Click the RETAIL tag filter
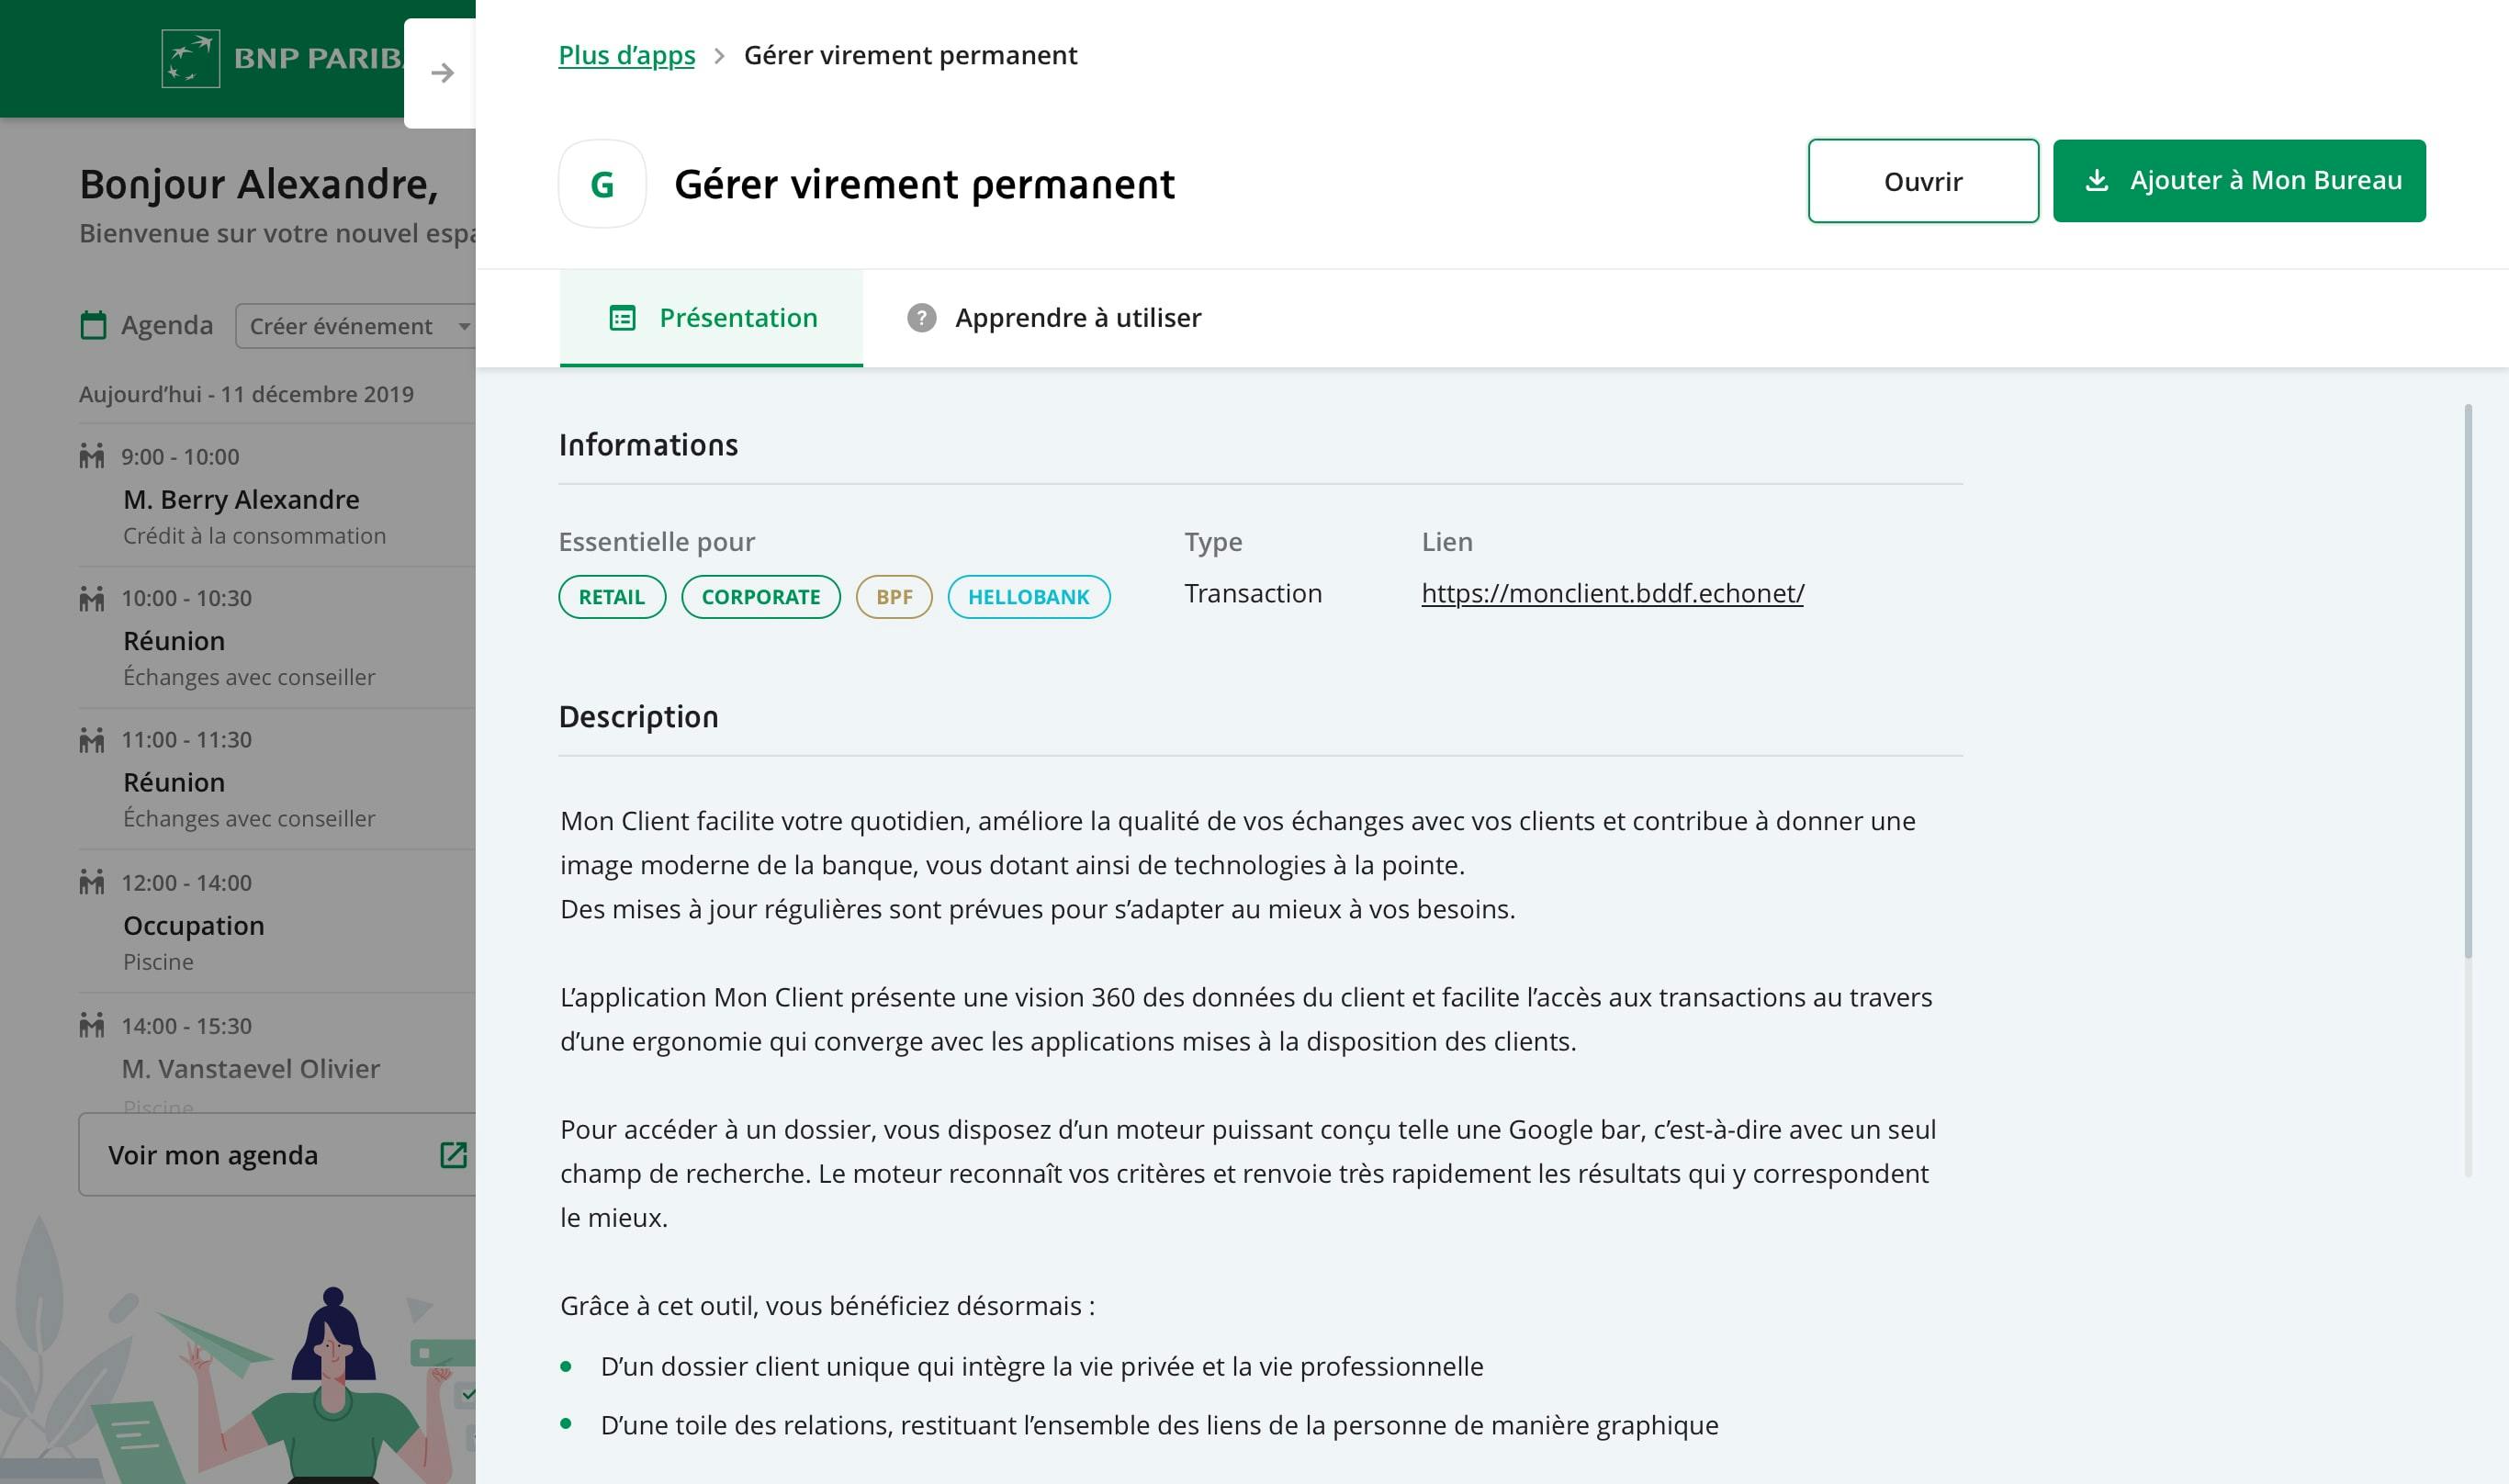Screen dimensions: 2509x1484 pyautogui.click(x=612, y=597)
